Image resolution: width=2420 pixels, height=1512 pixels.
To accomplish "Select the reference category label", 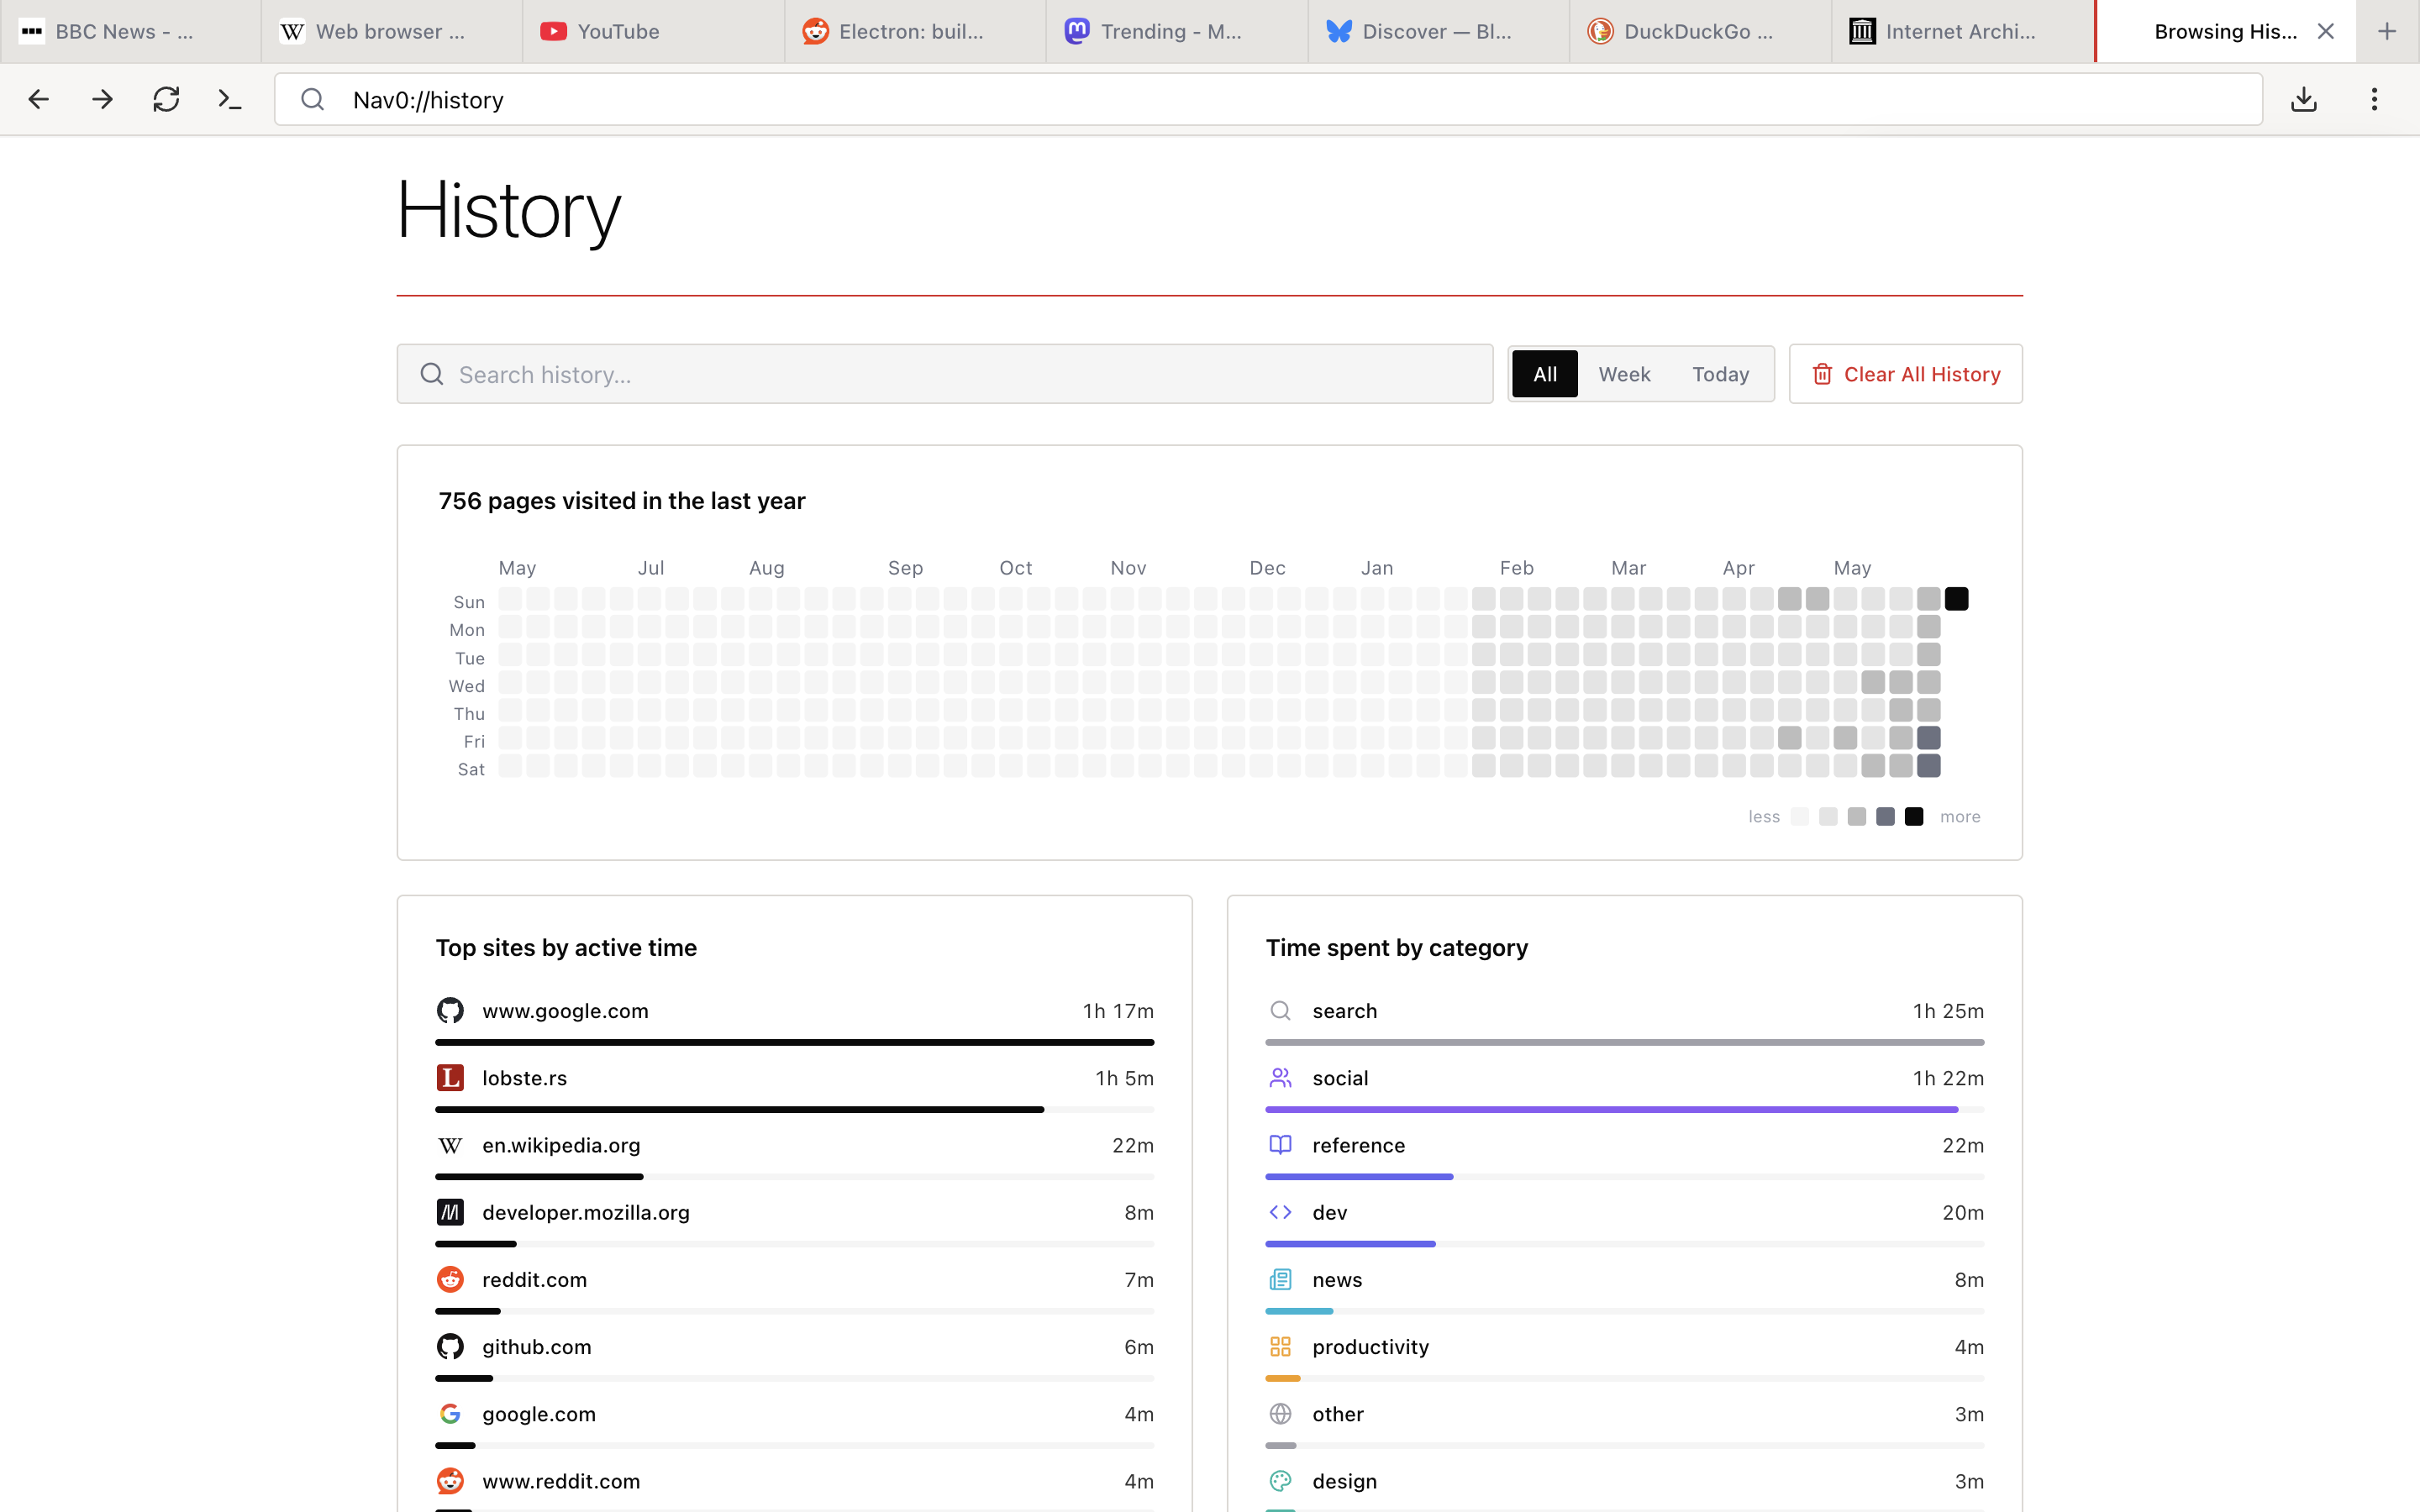I will (1358, 1145).
